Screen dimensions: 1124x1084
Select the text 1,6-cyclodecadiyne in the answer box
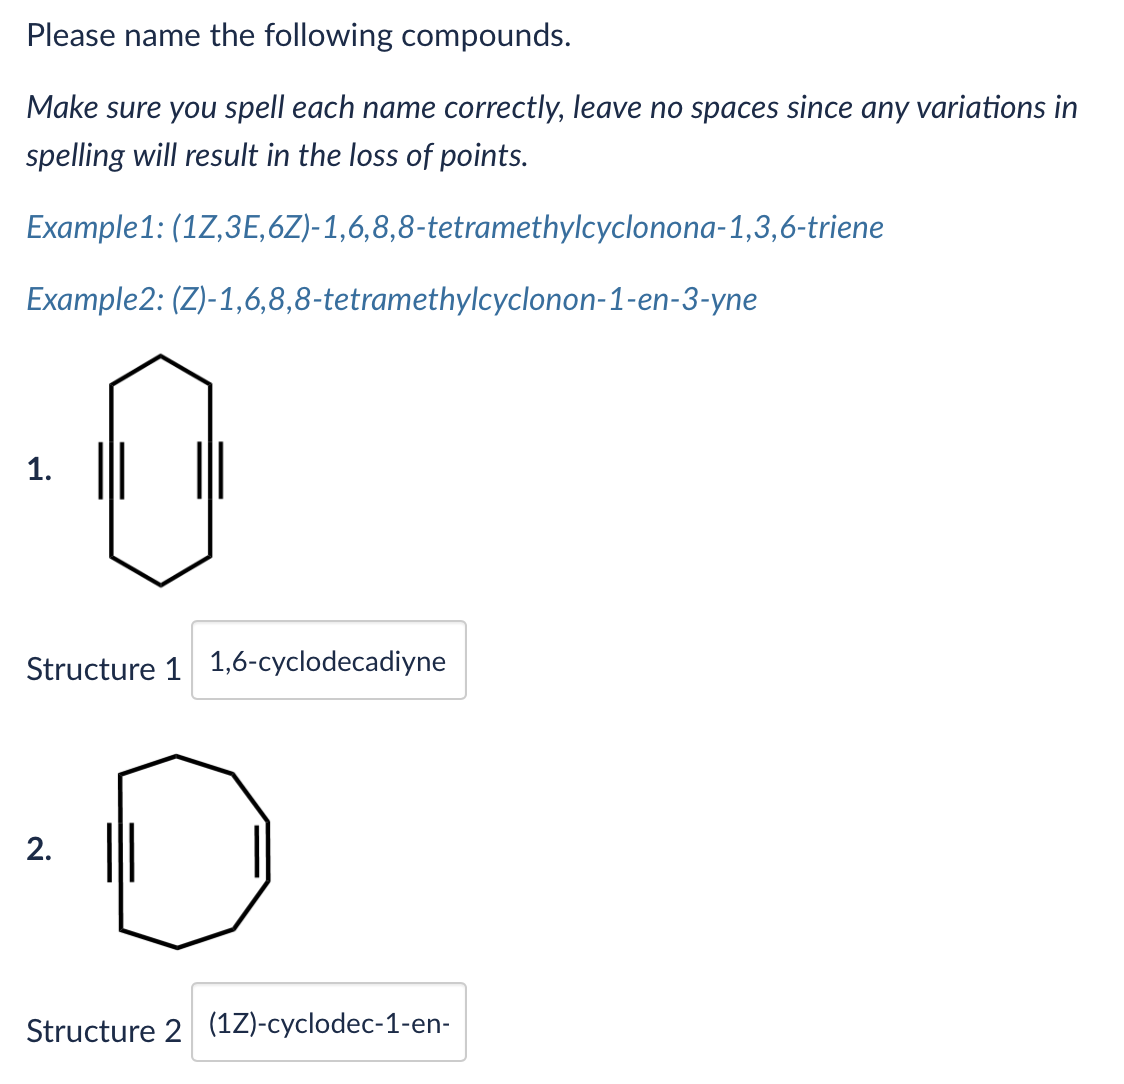326,661
